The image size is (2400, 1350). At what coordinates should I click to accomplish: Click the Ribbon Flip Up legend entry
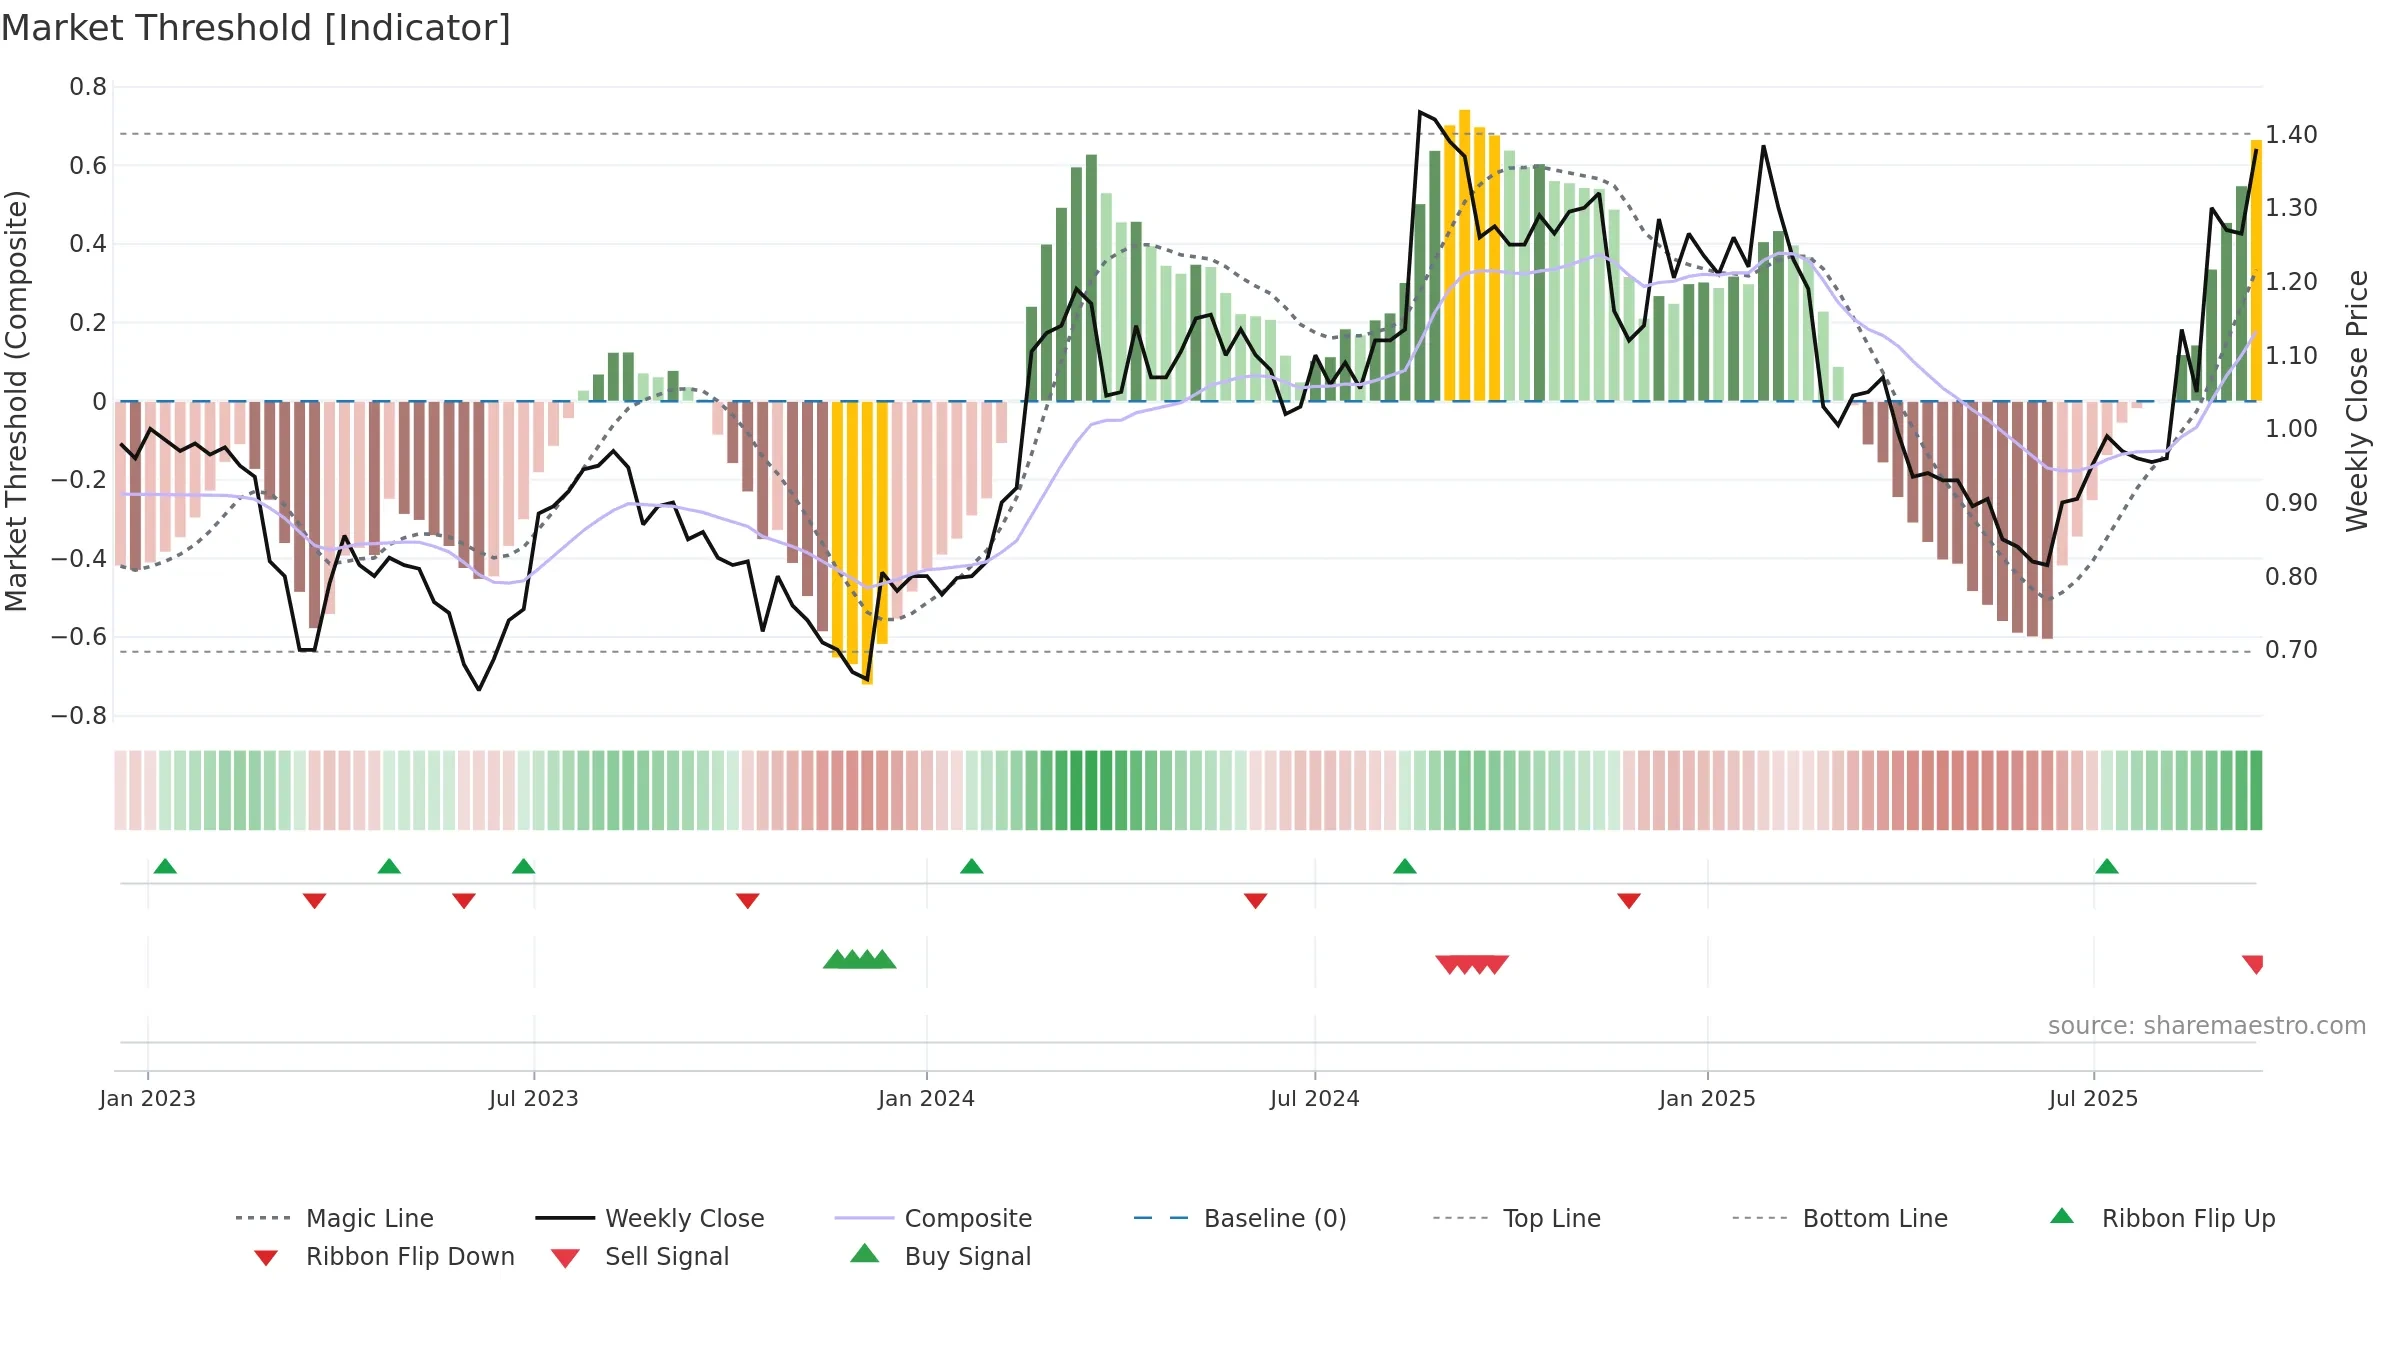[2162, 1218]
